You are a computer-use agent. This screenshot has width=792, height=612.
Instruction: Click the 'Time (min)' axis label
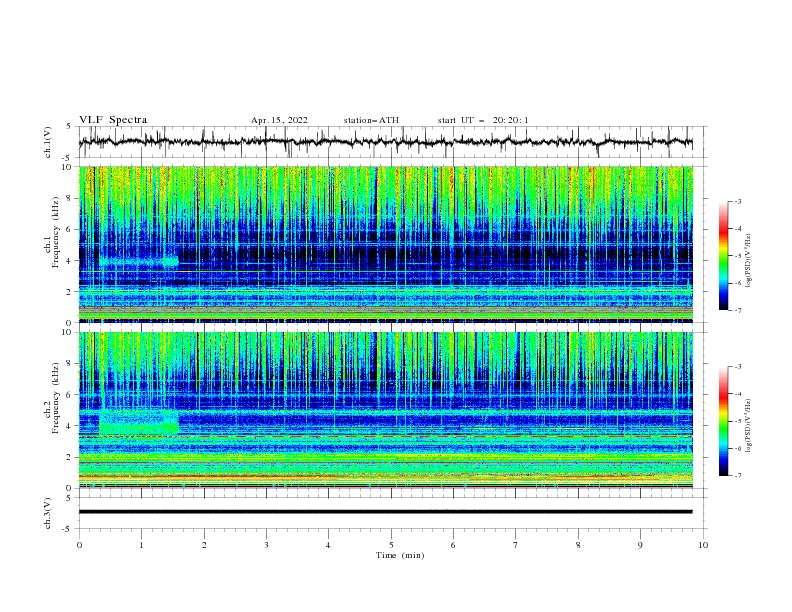(400, 555)
